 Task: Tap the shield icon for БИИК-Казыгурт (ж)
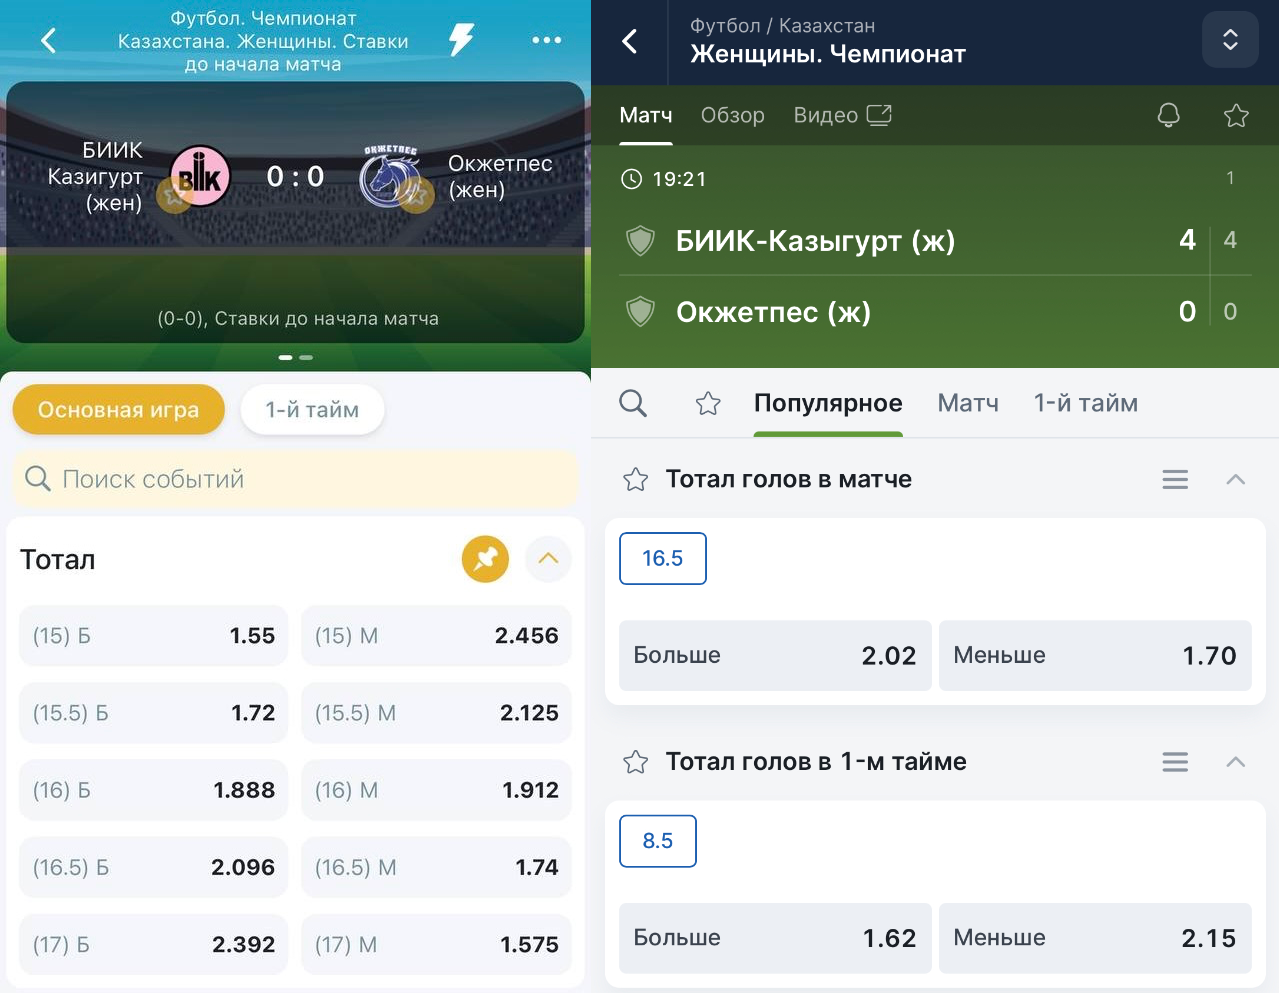(x=640, y=241)
